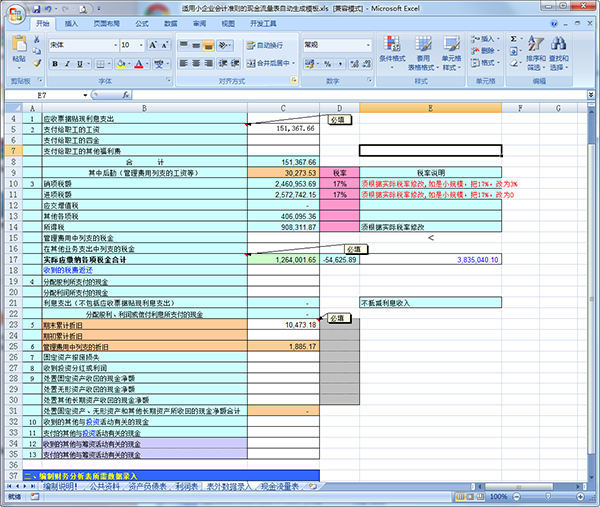Expand the font size 10 dropdown

(141, 45)
